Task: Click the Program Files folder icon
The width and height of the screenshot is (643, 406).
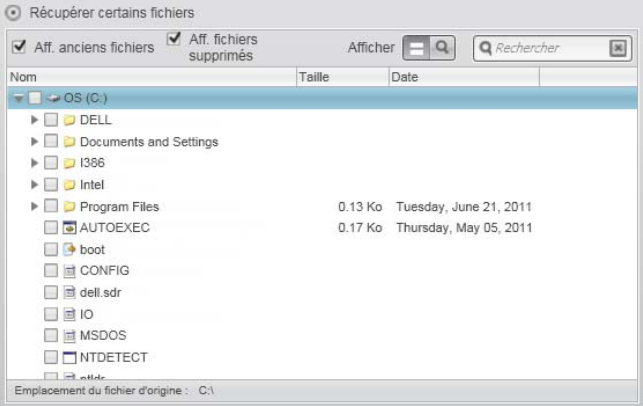Action: coord(70,206)
